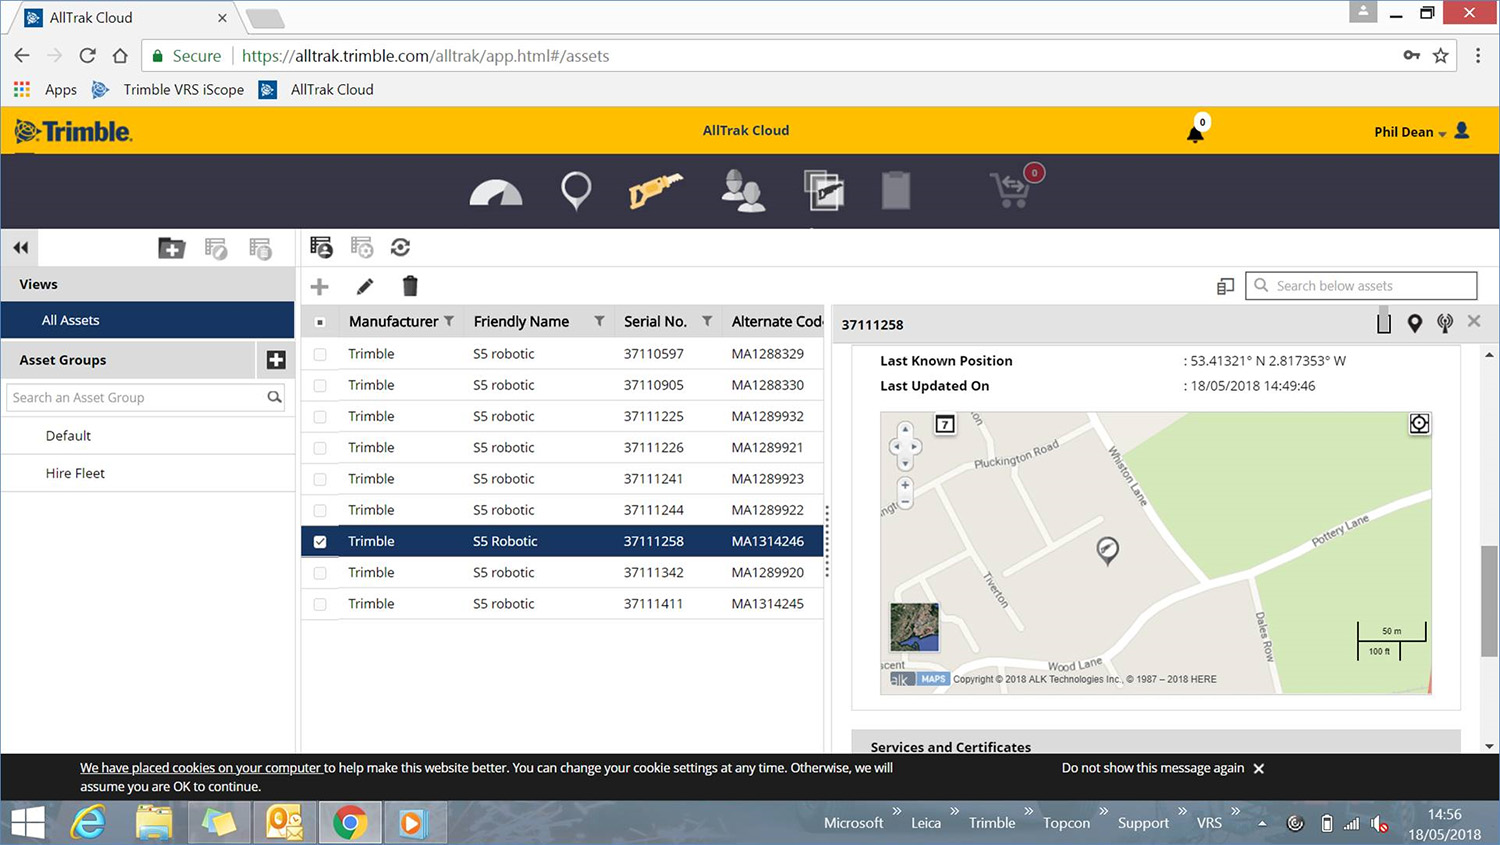Image resolution: width=1500 pixels, height=845 pixels.
Task: Click the add folder icon in sidebar
Action: point(172,247)
